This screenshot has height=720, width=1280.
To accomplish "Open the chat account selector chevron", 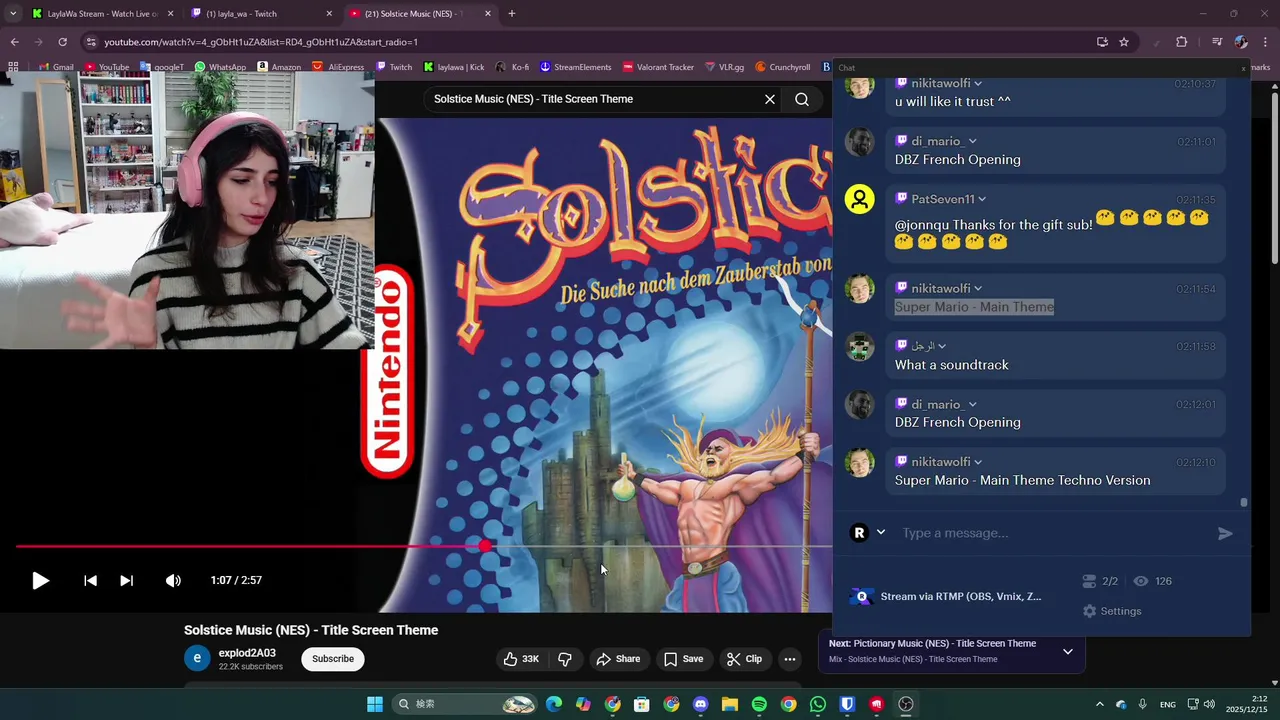I will point(881,533).
